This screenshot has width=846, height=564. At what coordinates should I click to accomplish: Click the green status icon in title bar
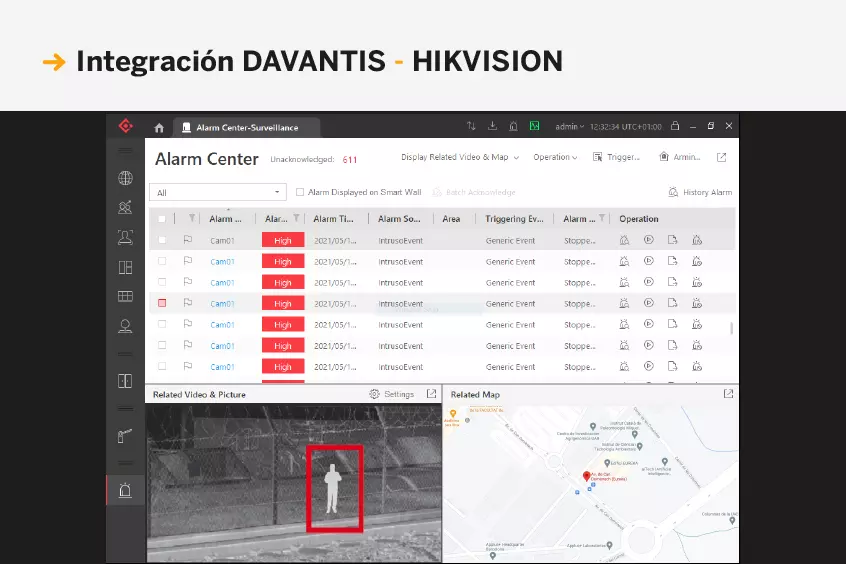534,126
